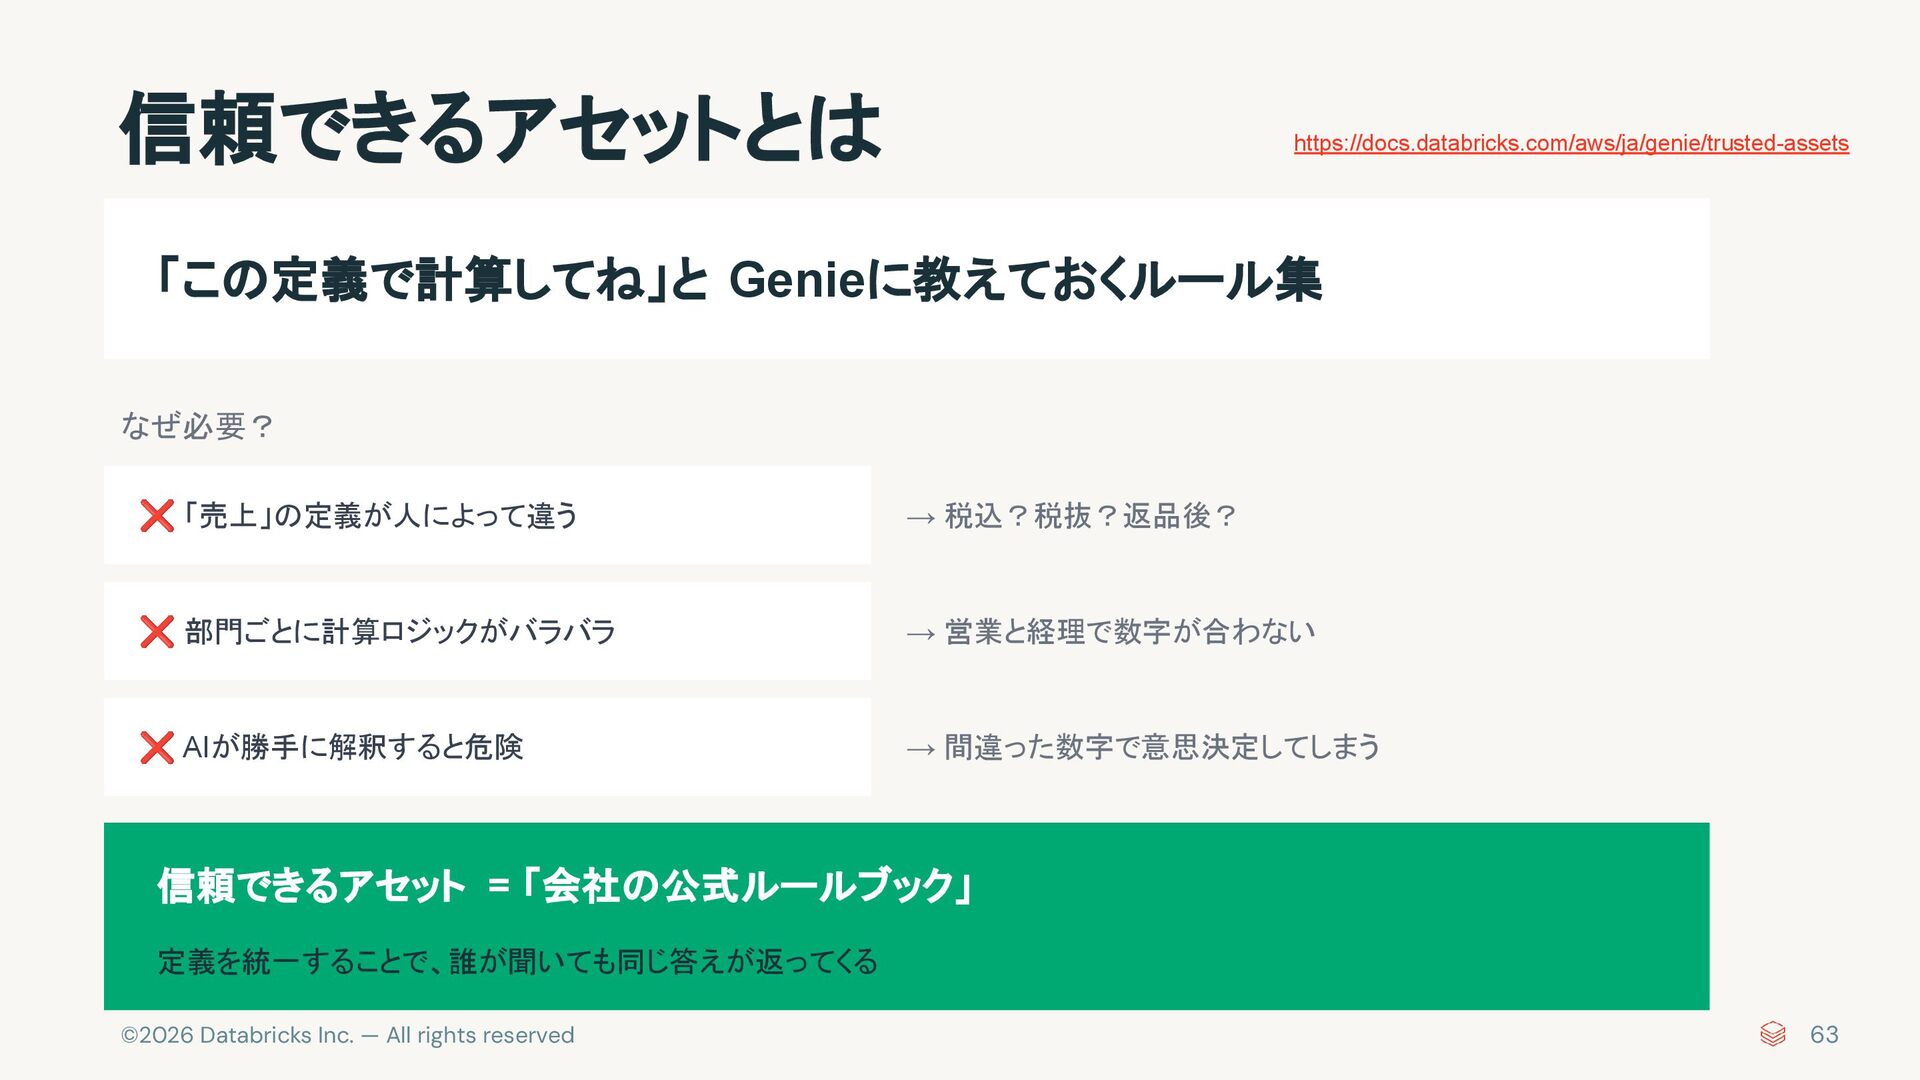1920x1080 pixels.
Task: Click the なぜ必要？ label
Action: click(x=197, y=426)
